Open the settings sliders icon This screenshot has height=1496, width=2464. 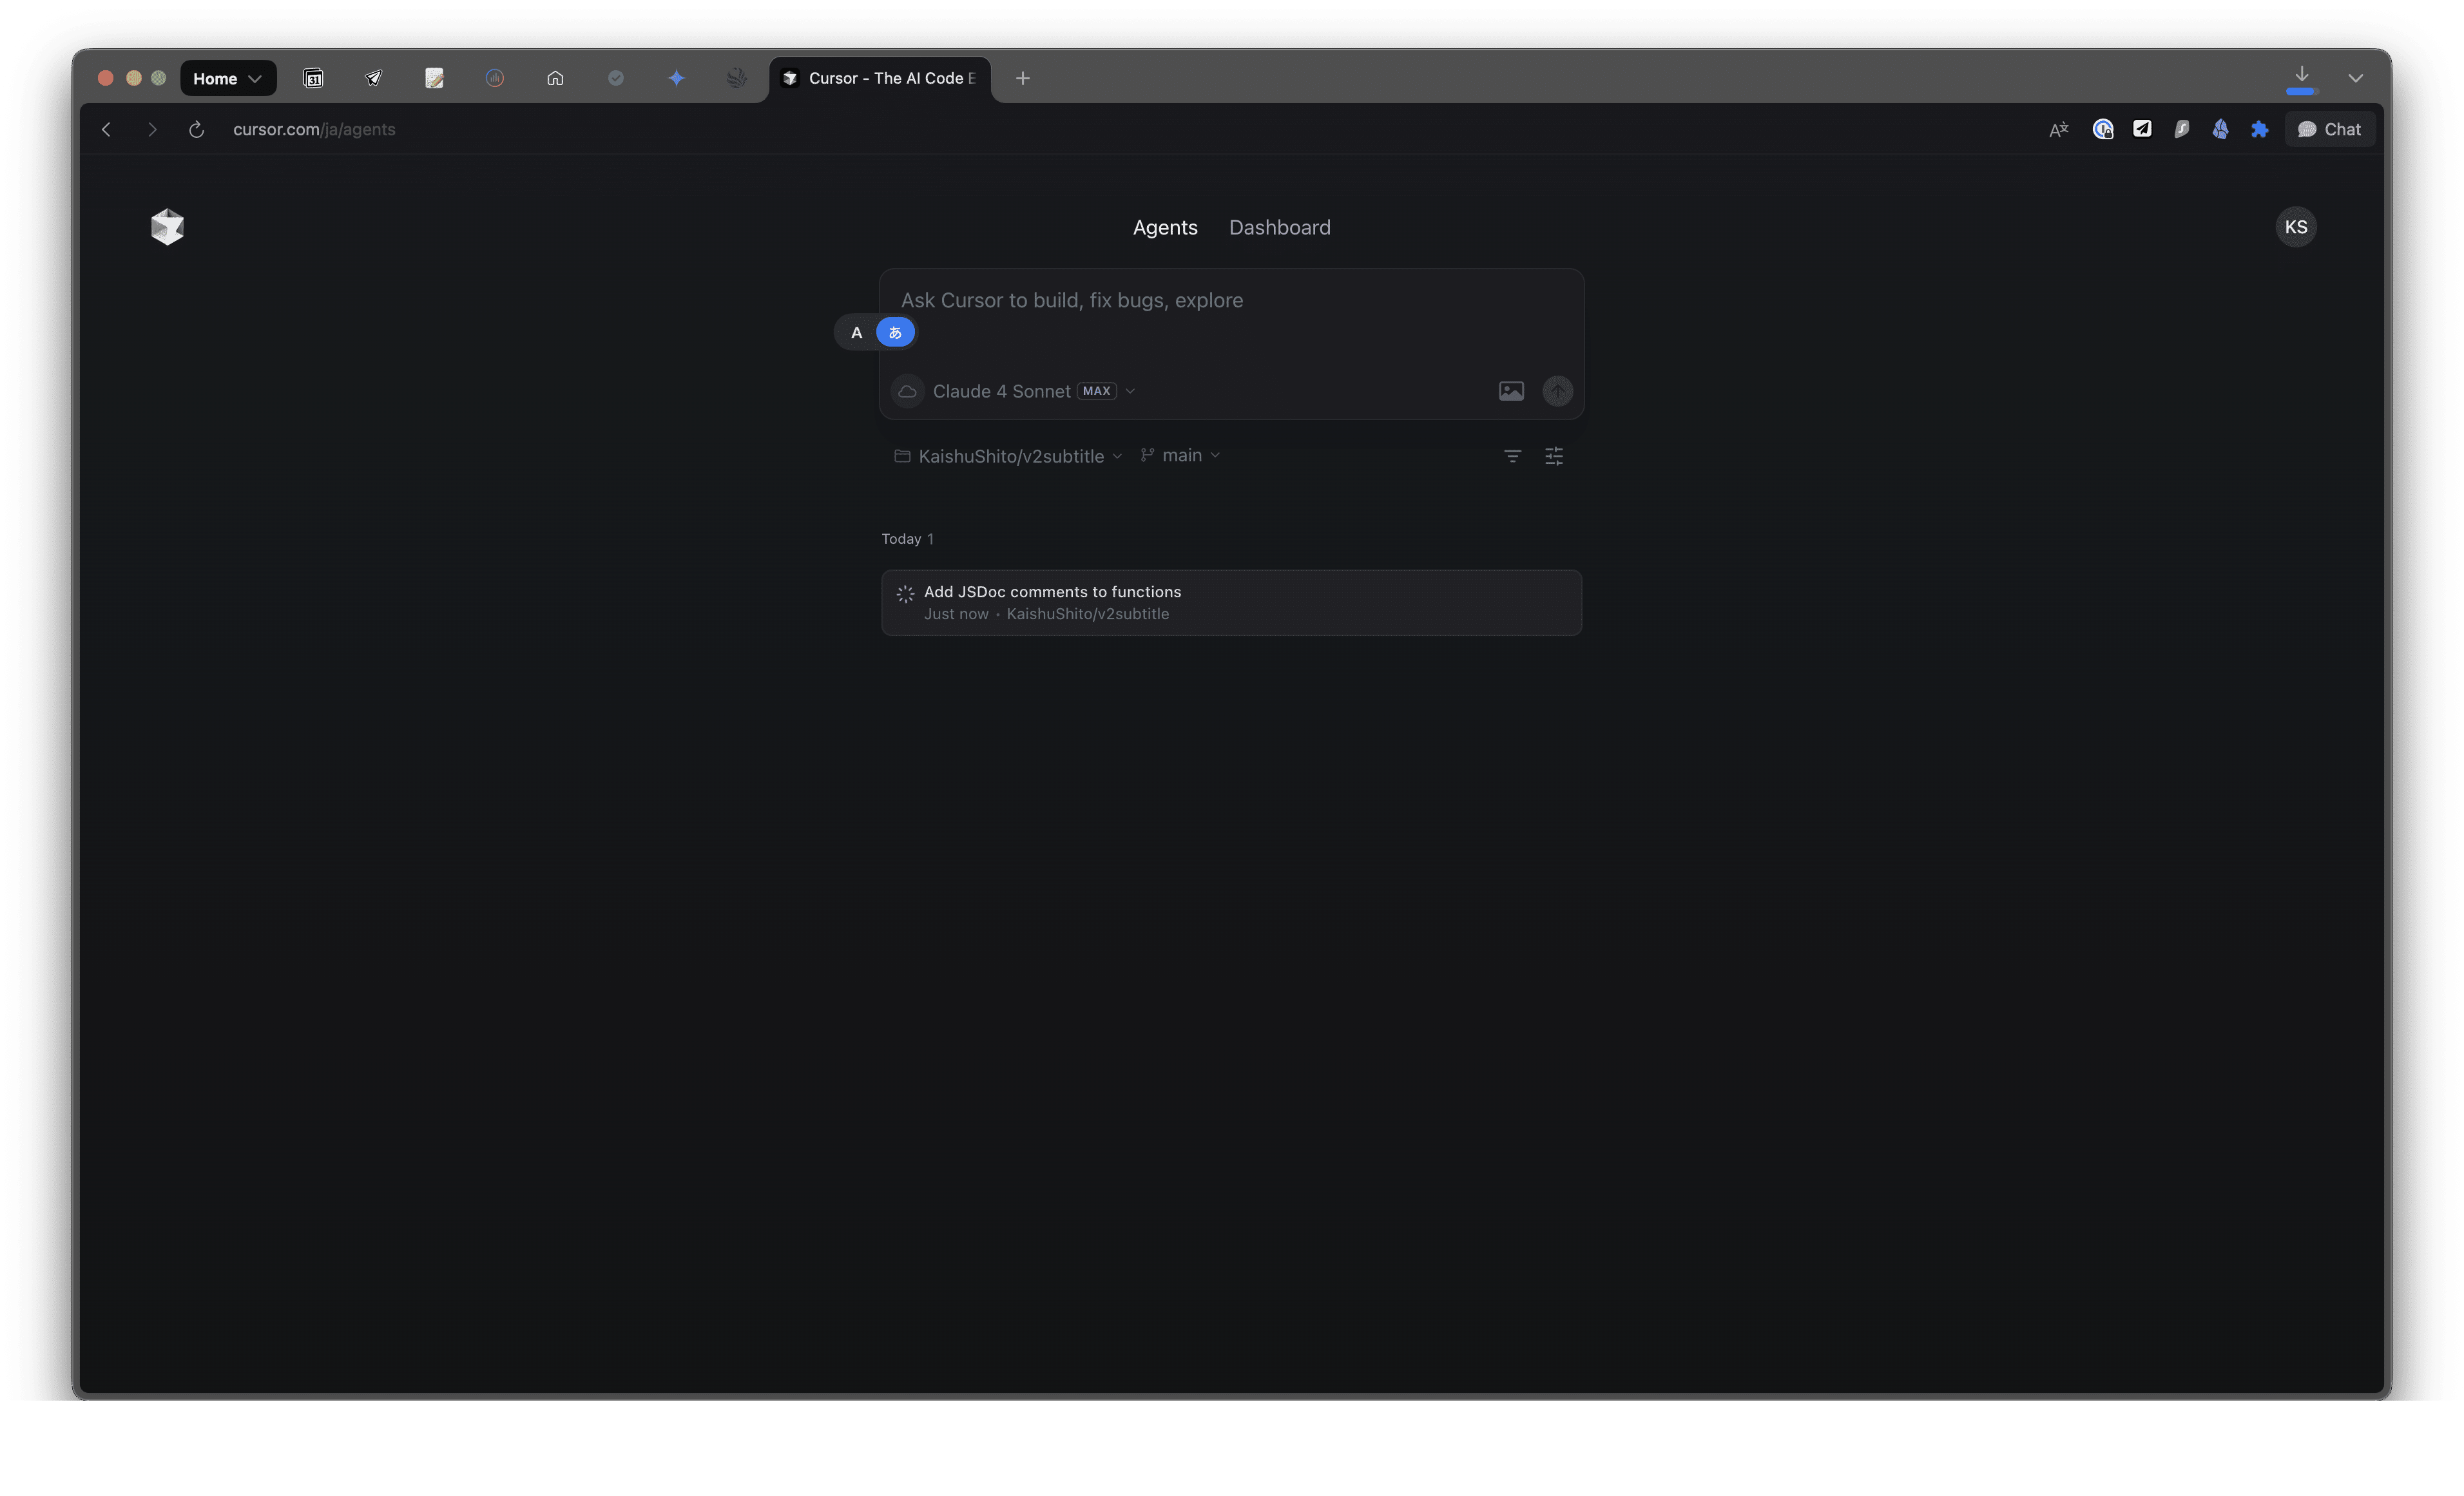click(1553, 456)
